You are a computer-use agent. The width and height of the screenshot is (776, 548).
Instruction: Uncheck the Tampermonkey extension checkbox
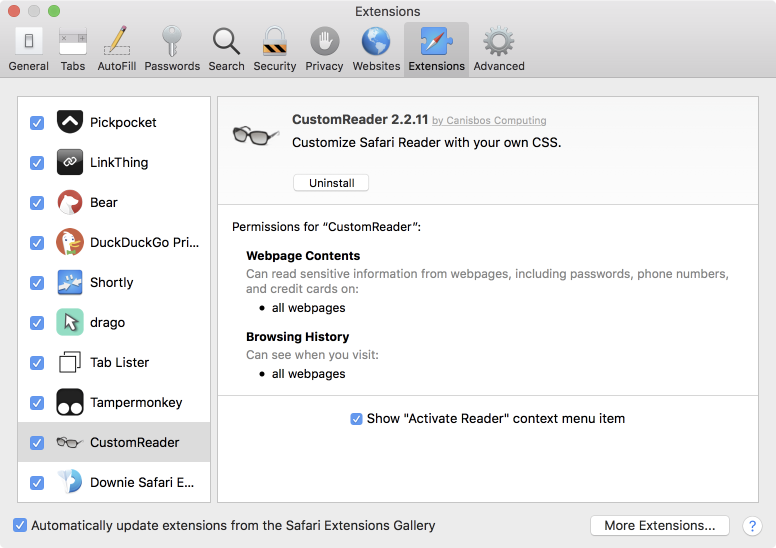37,403
